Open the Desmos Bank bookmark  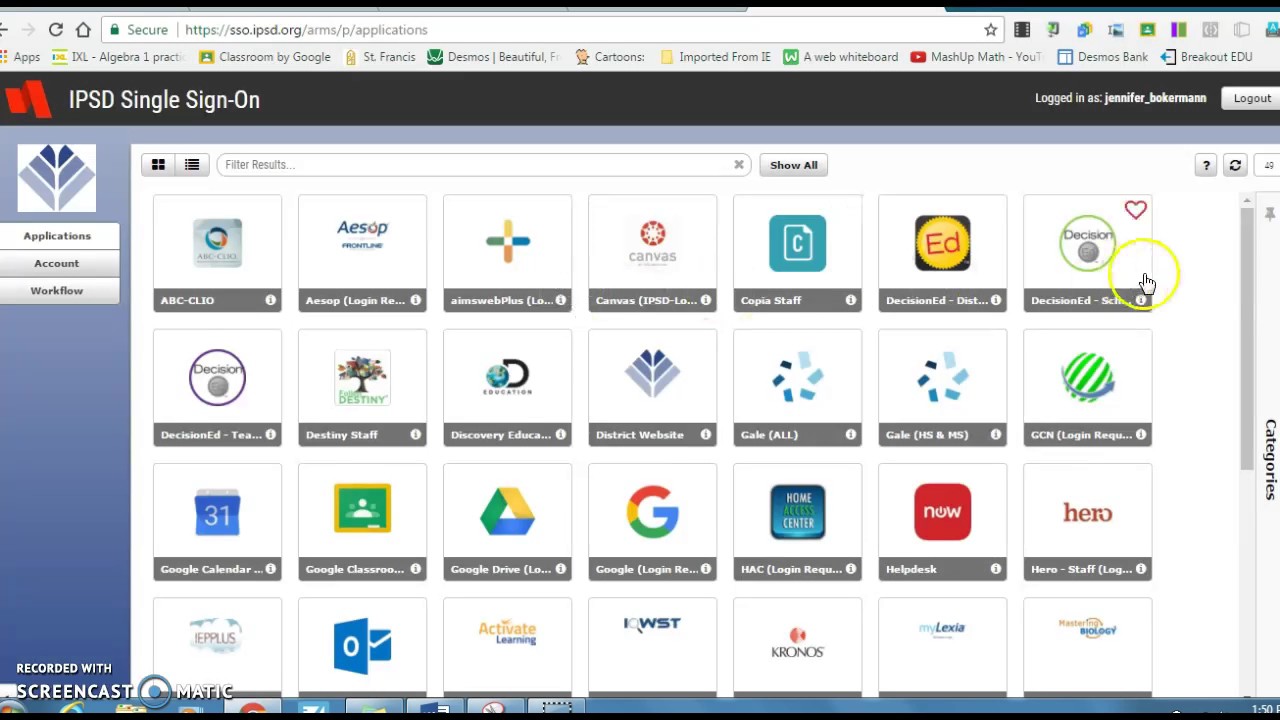click(1103, 57)
